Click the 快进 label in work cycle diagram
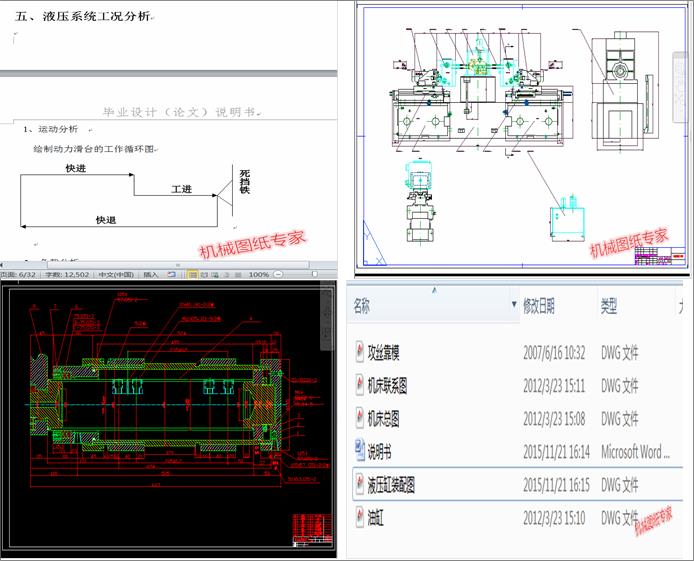 click(76, 169)
